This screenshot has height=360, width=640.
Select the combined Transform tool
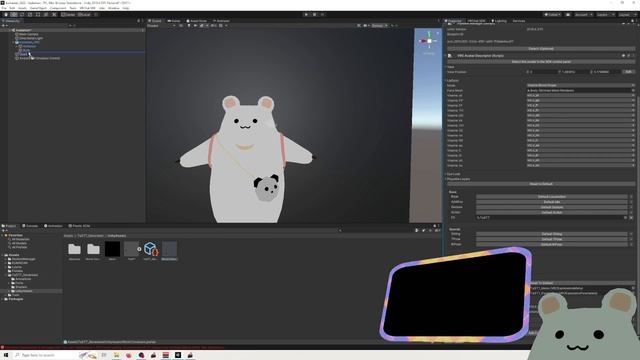(x=46, y=15)
